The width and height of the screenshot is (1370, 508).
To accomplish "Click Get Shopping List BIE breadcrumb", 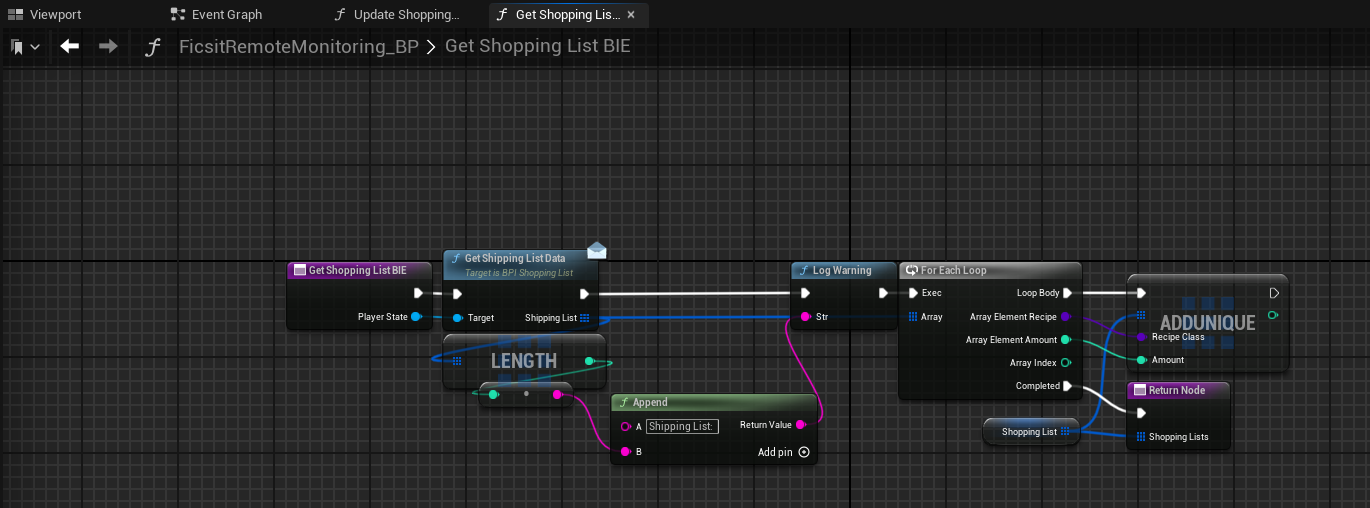I will [x=538, y=47].
